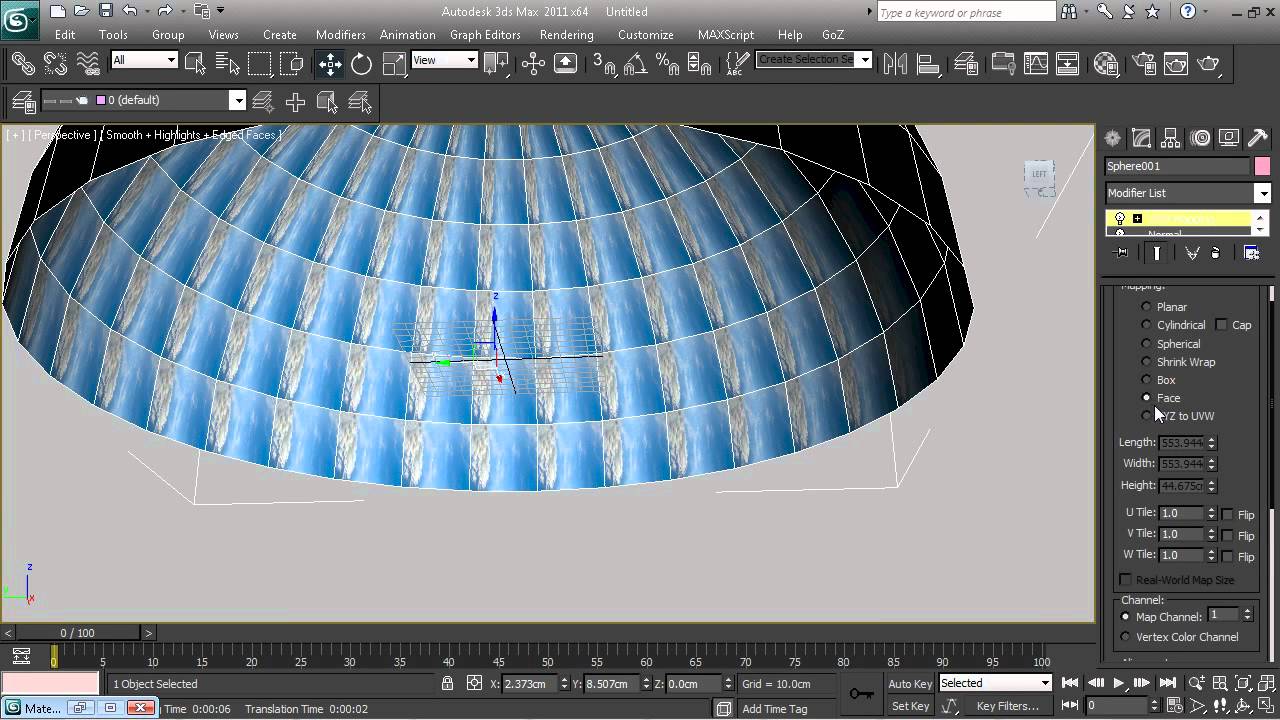Choose the Rectangular Selection Region tool
The image size is (1280, 720).
tap(260, 63)
